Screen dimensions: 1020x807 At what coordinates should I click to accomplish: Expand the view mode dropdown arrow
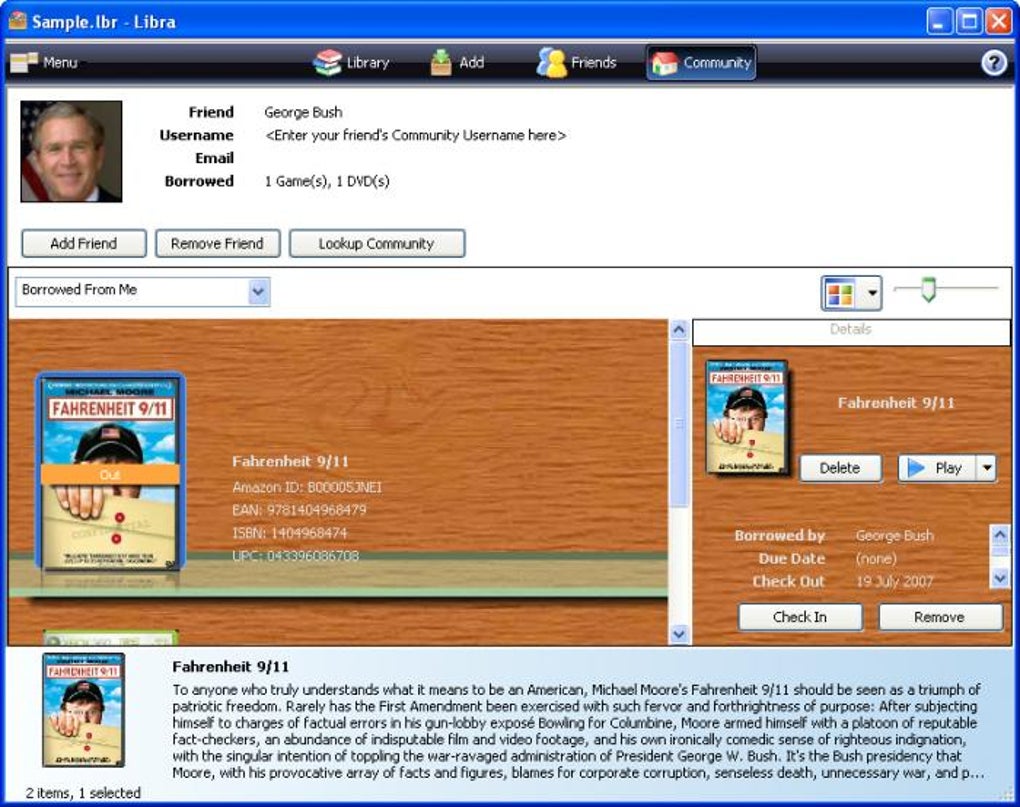872,293
